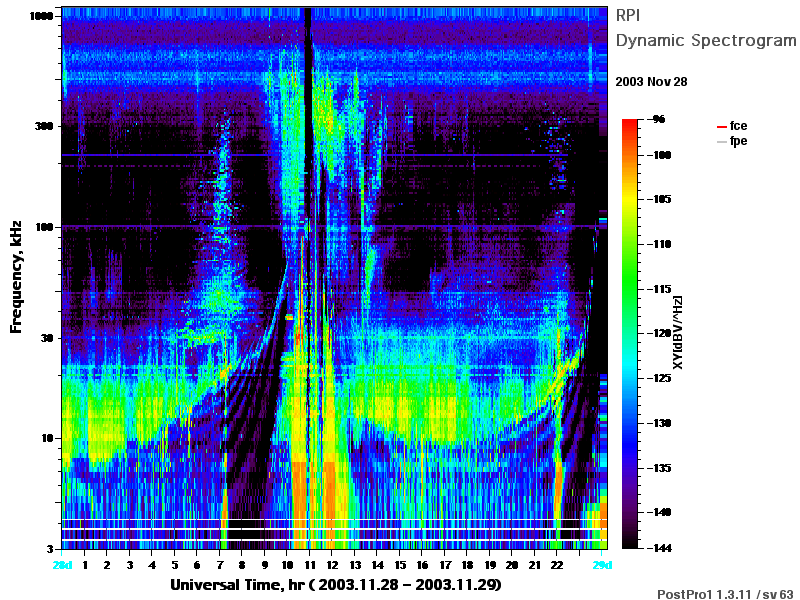Click the 1000 kHz frequency tick label

coord(41,16)
